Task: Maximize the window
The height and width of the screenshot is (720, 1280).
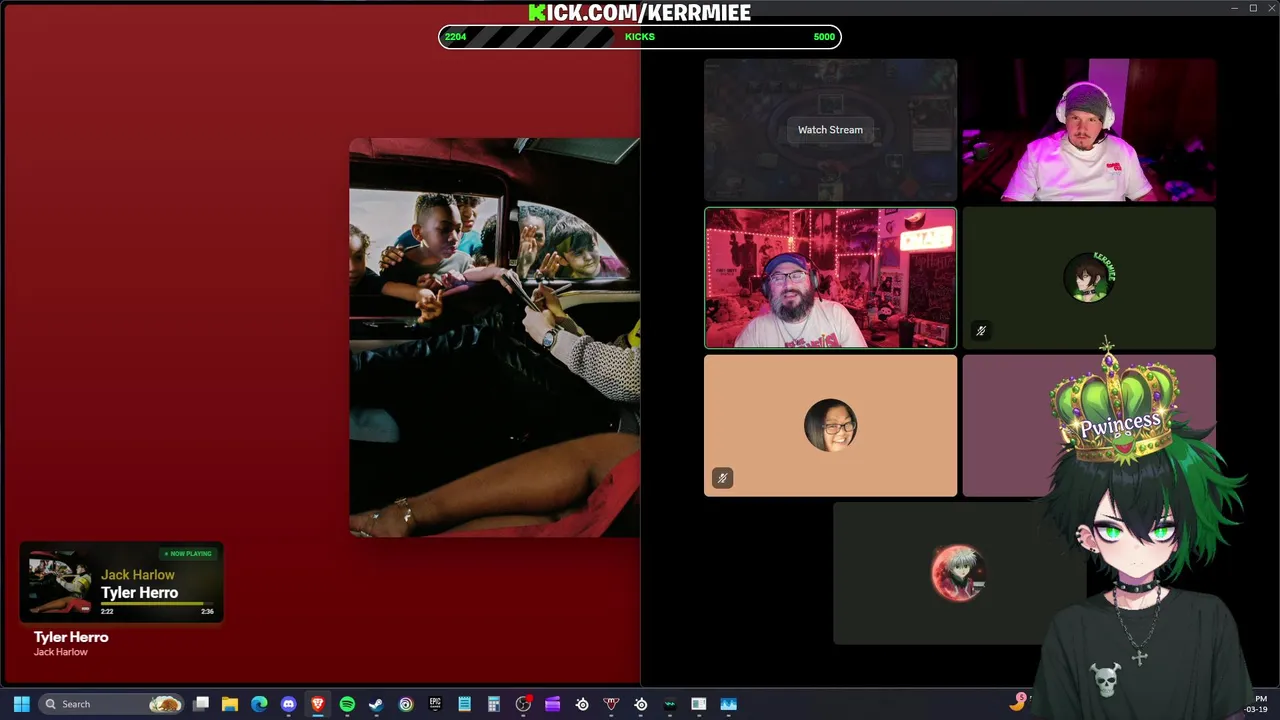Action: click(1253, 8)
